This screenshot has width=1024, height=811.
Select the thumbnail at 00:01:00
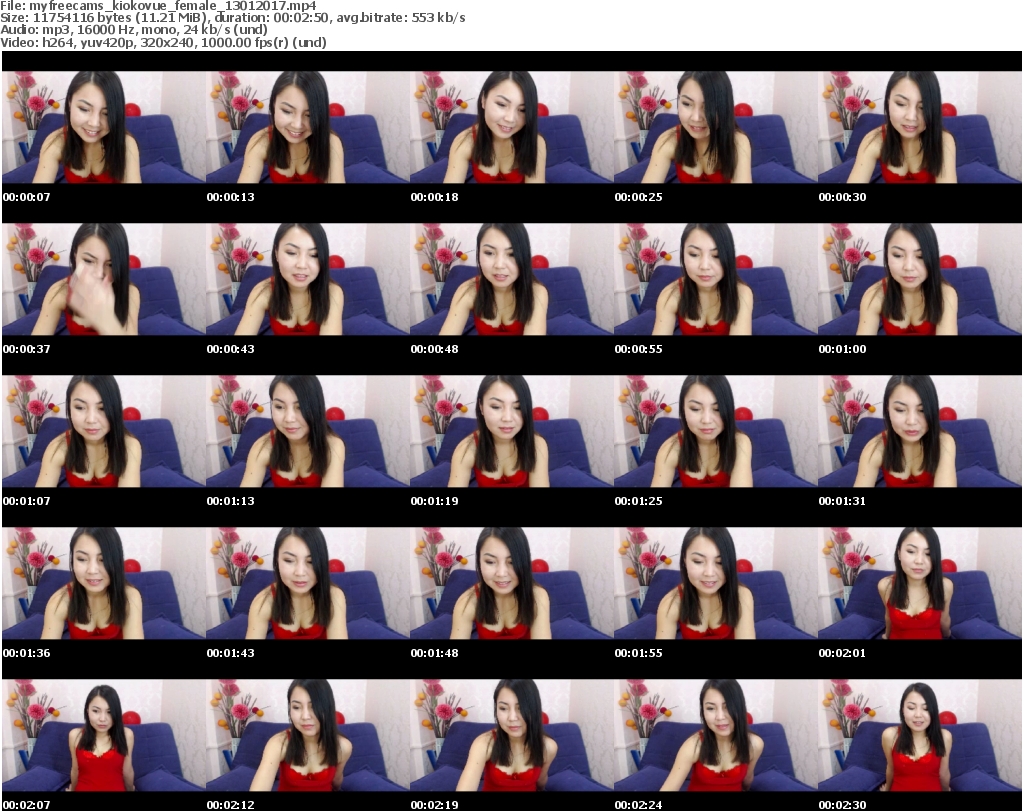click(920, 279)
